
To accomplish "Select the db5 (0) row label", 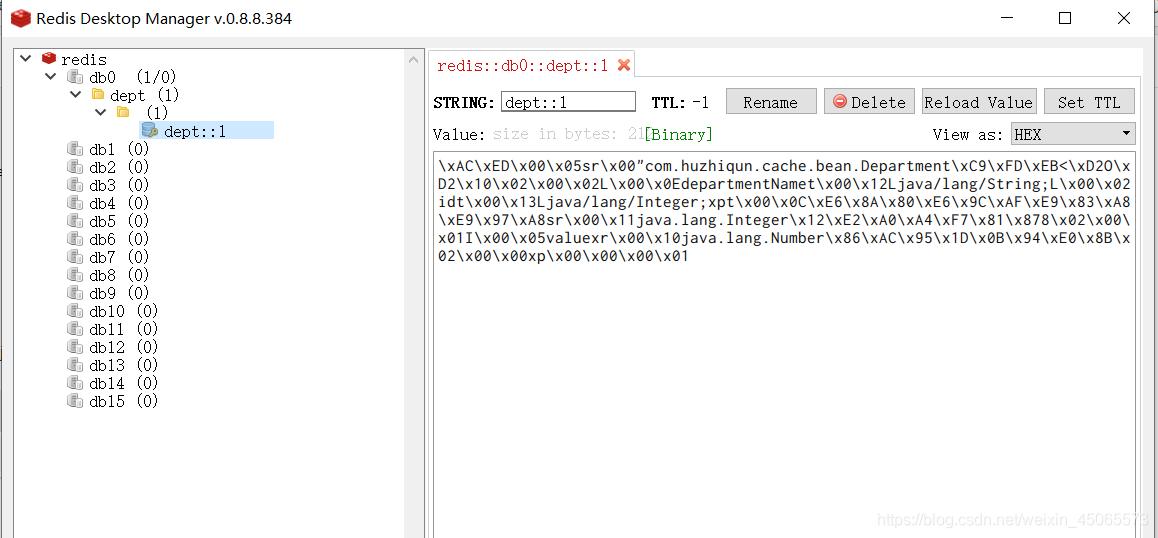I will [x=120, y=221].
